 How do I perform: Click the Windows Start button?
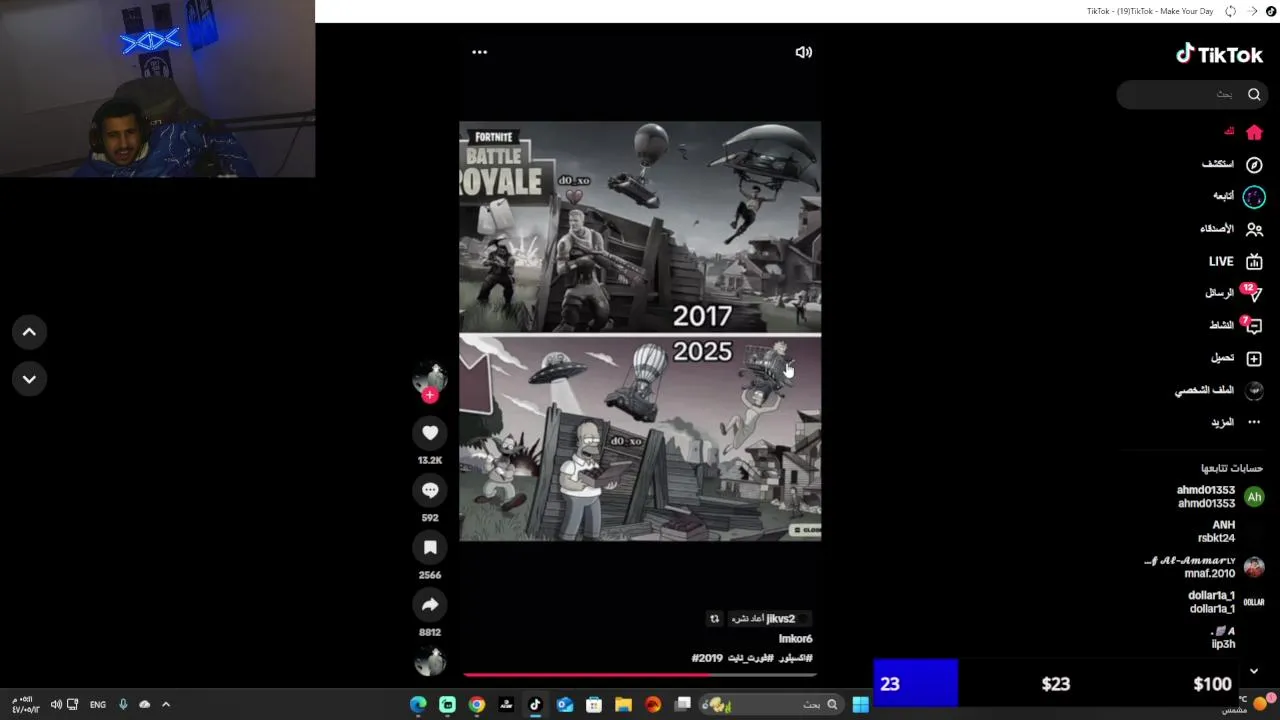click(x=860, y=705)
